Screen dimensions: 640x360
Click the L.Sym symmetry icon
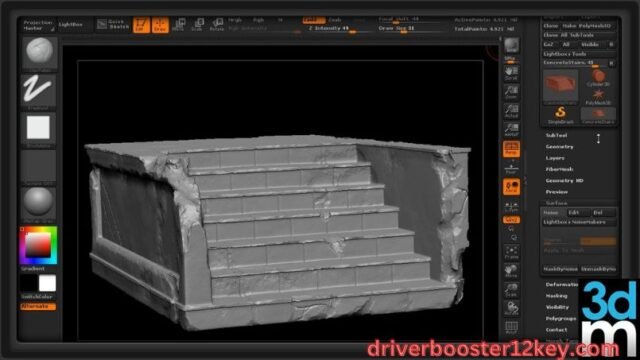point(511,207)
